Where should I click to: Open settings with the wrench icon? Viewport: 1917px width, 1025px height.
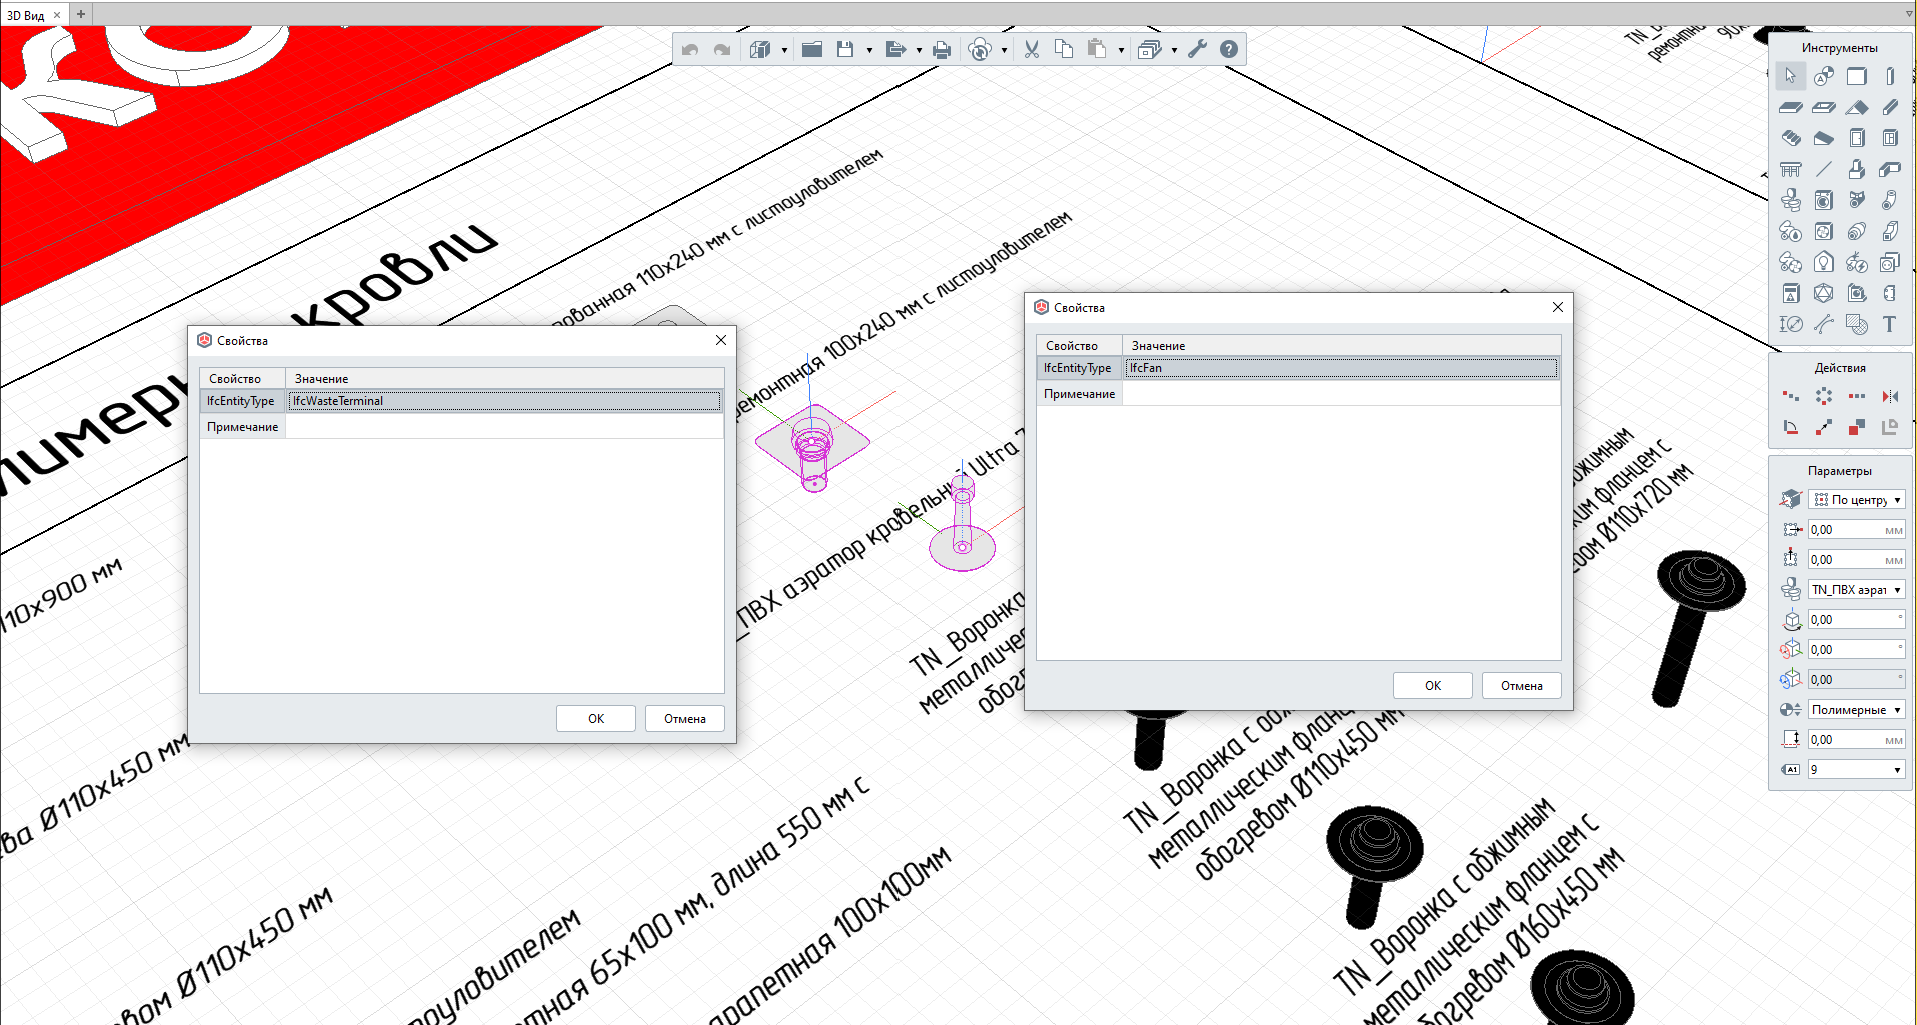click(x=1197, y=49)
